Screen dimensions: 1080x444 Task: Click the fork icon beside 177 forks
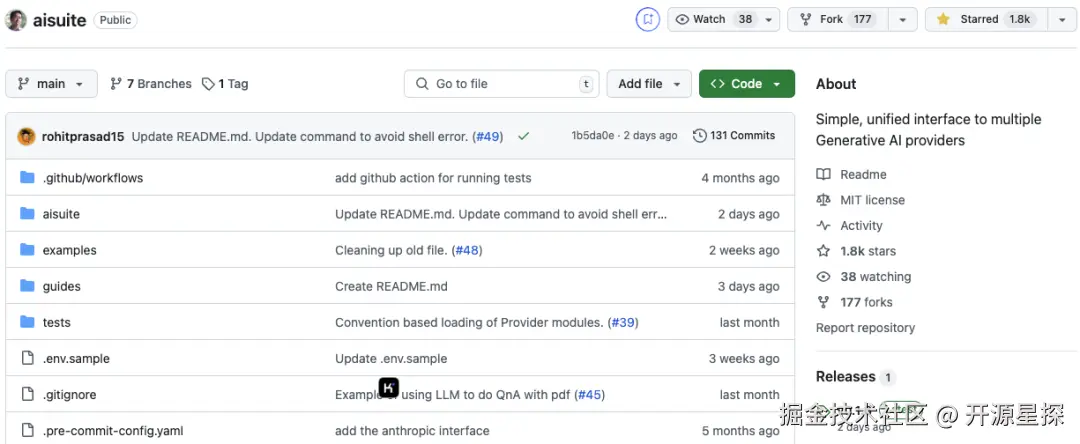pyautogui.click(x=823, y=302)
